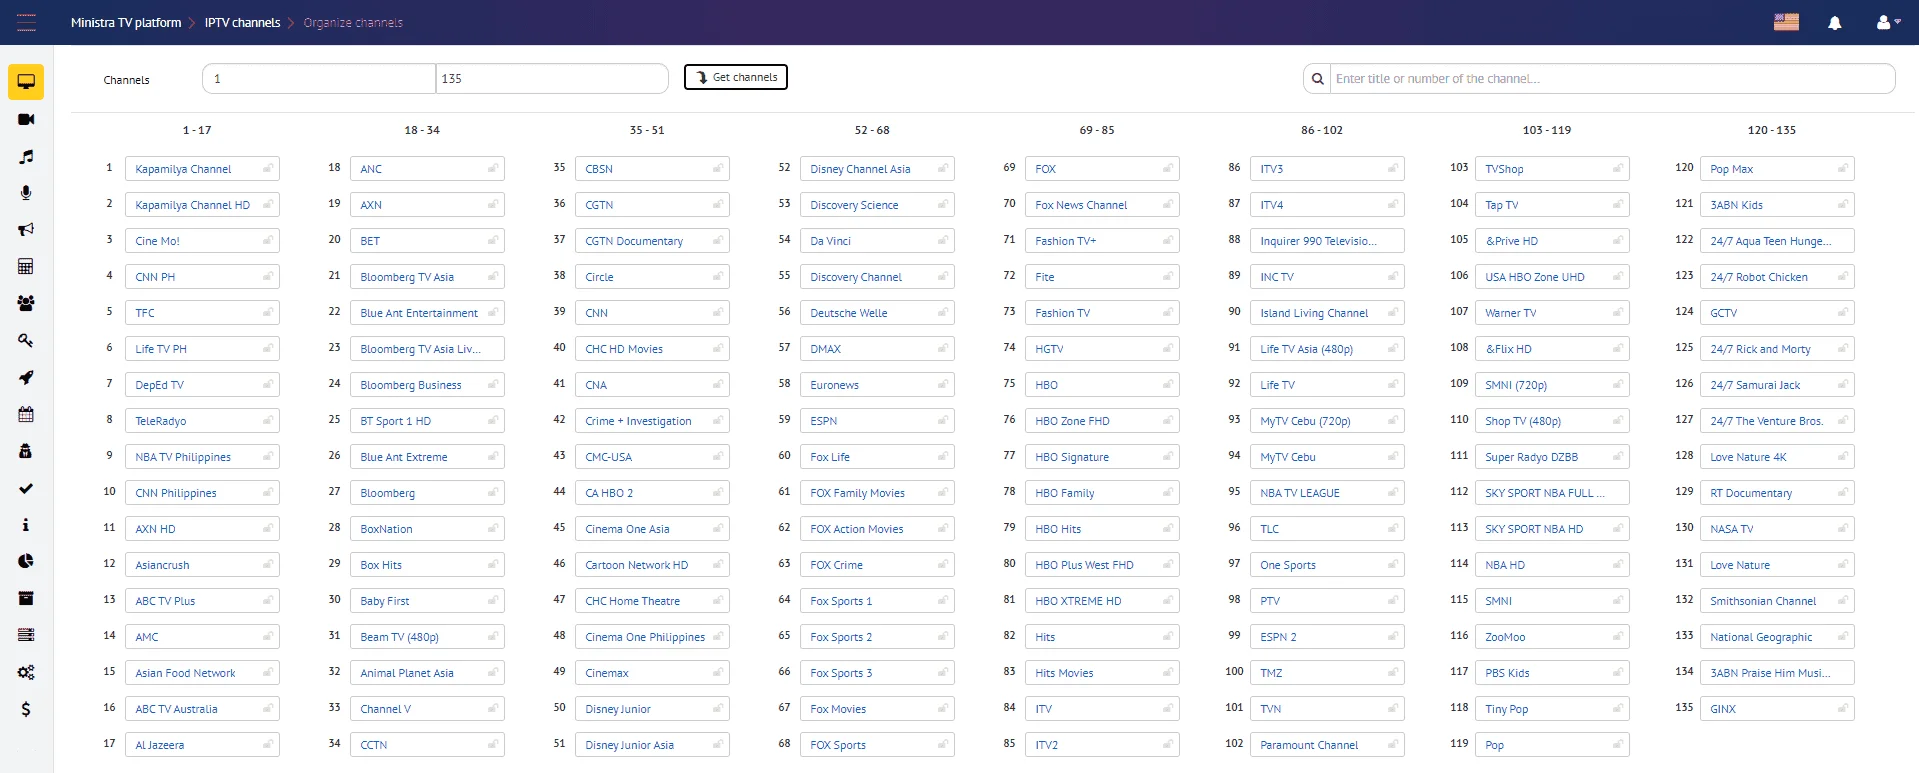Open the microphone sidebar icon
The width and height of the screenshot is (1919, 773).
(x=26, y=193)
